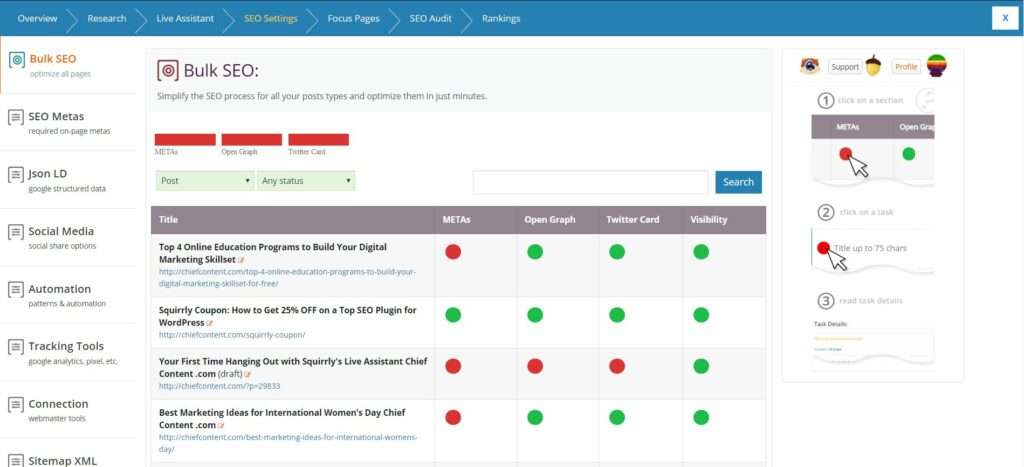Click the target icon beside Bulk SEO heading
Viewport: 1024px width, 467px height.
click(168, 71)
